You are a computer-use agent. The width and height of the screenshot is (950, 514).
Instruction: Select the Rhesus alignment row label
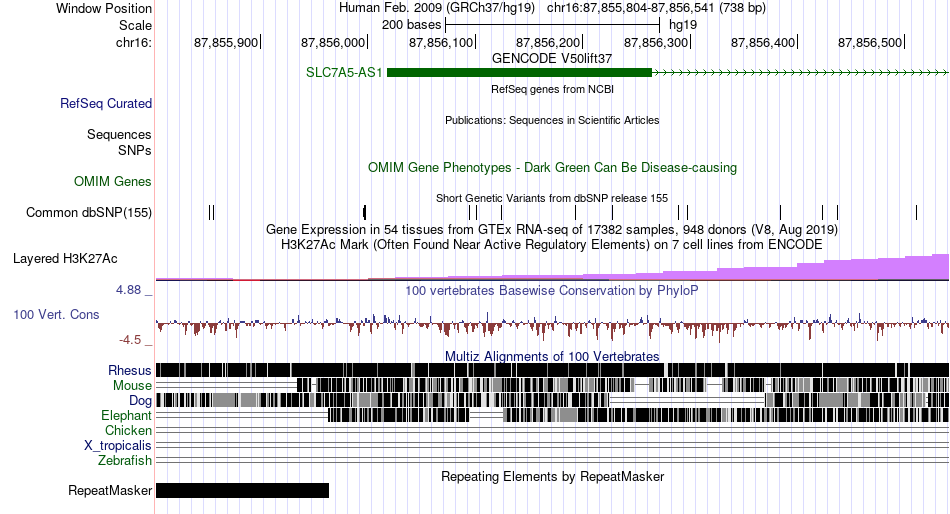(130, 370)
